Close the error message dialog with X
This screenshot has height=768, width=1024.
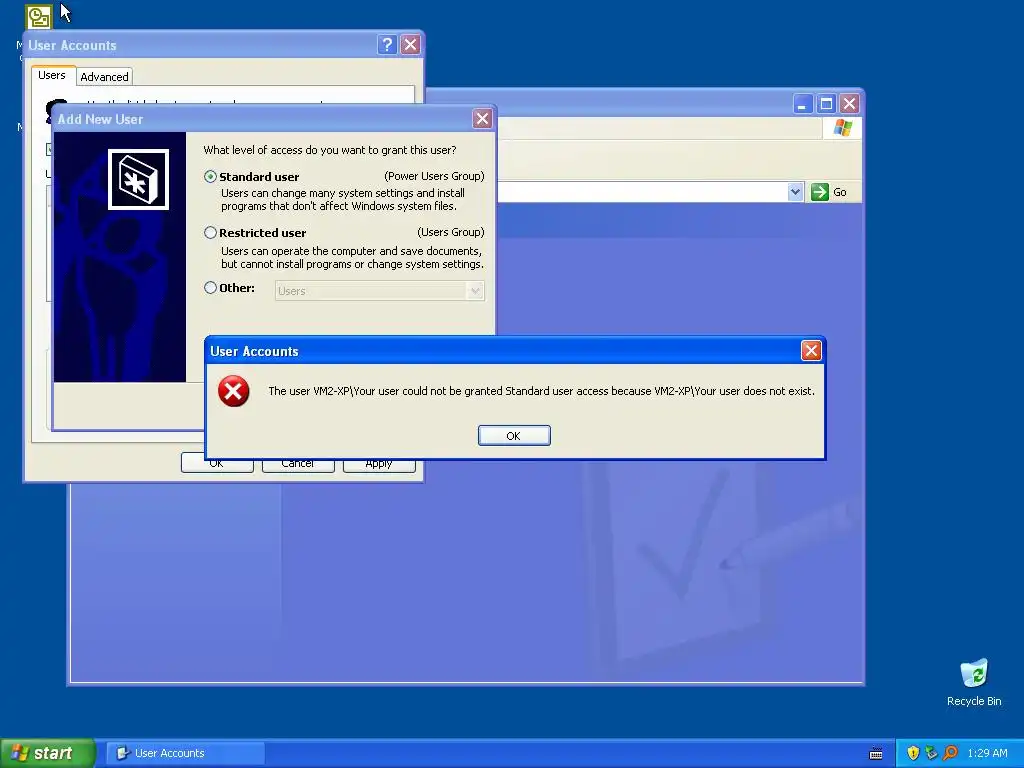point(810,351)
